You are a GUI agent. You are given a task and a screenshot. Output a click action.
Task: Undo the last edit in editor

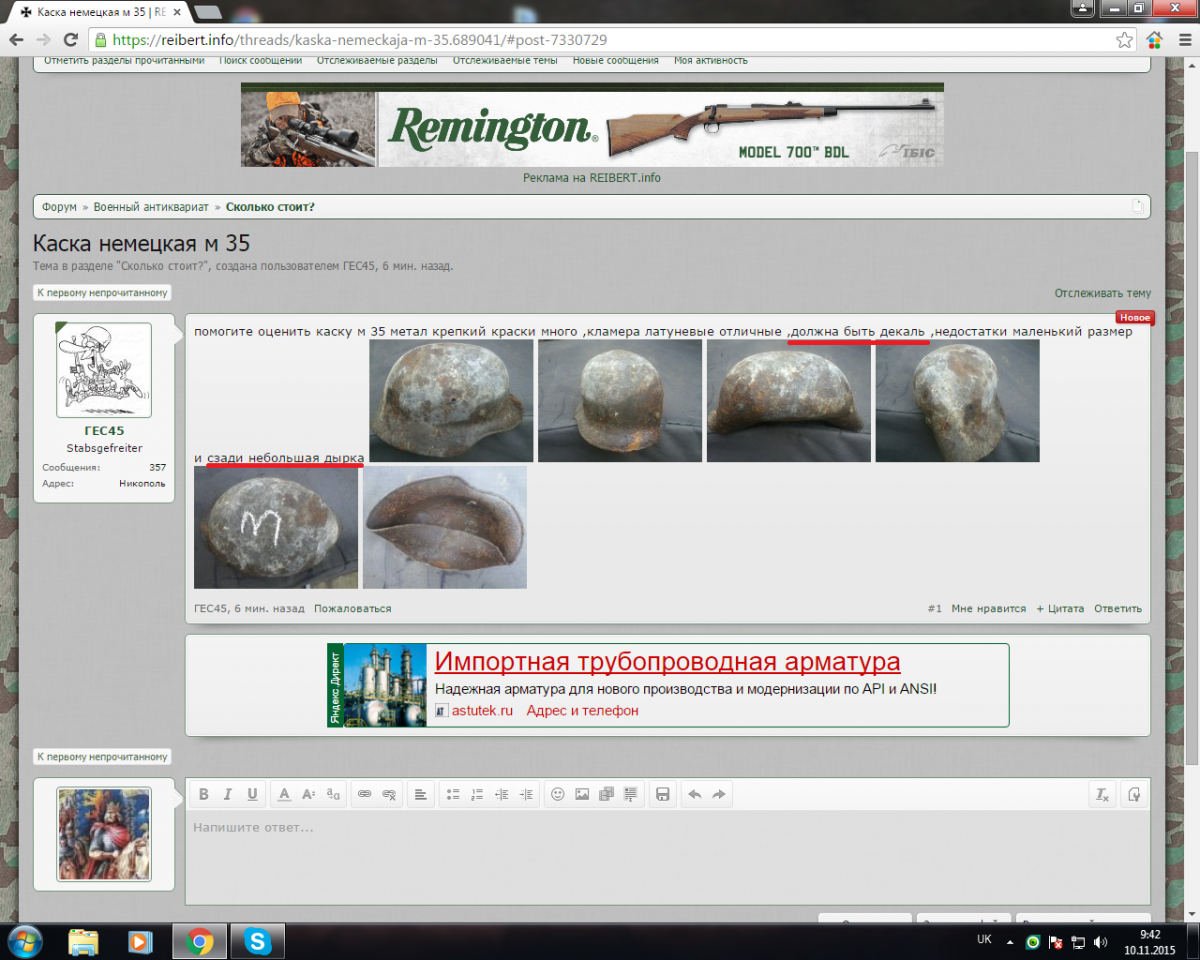coord(695,794)
